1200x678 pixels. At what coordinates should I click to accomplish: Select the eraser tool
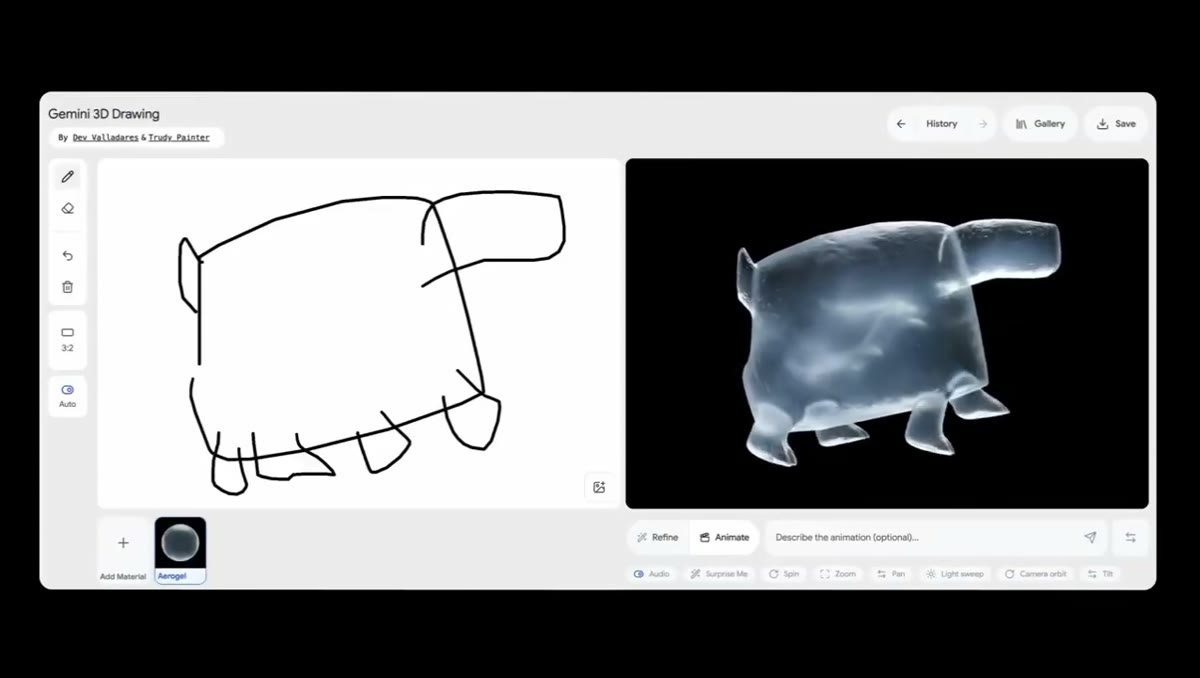pyautogui.click(x=68, y=209)
